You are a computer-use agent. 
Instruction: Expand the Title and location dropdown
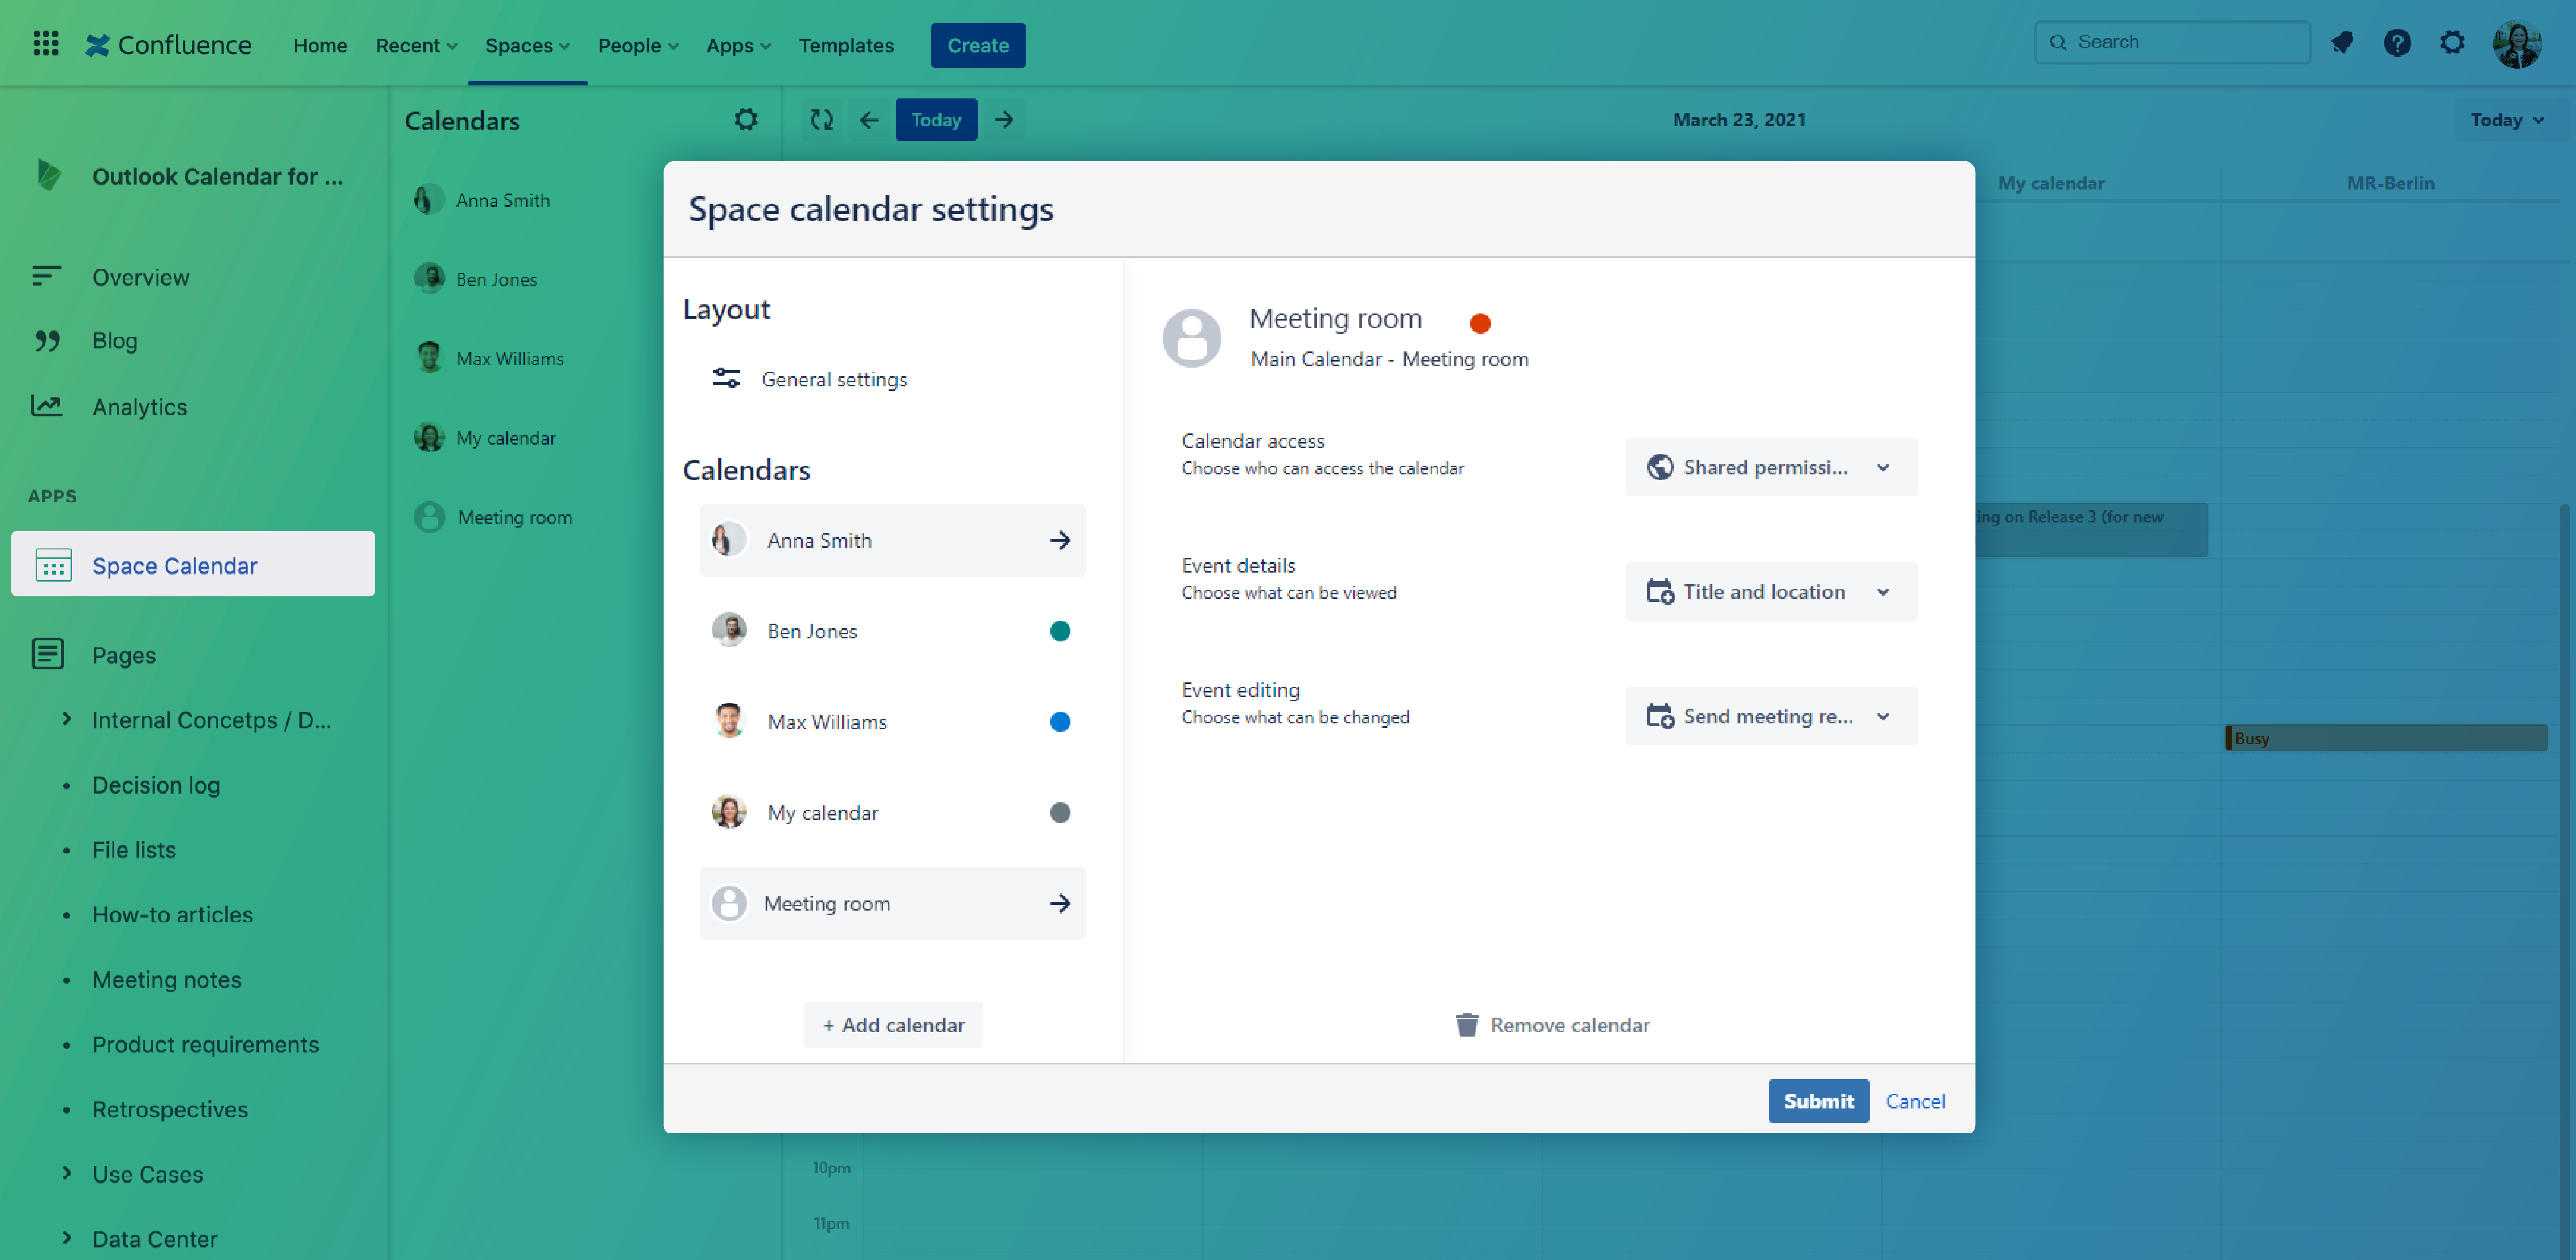point(1770,591)
